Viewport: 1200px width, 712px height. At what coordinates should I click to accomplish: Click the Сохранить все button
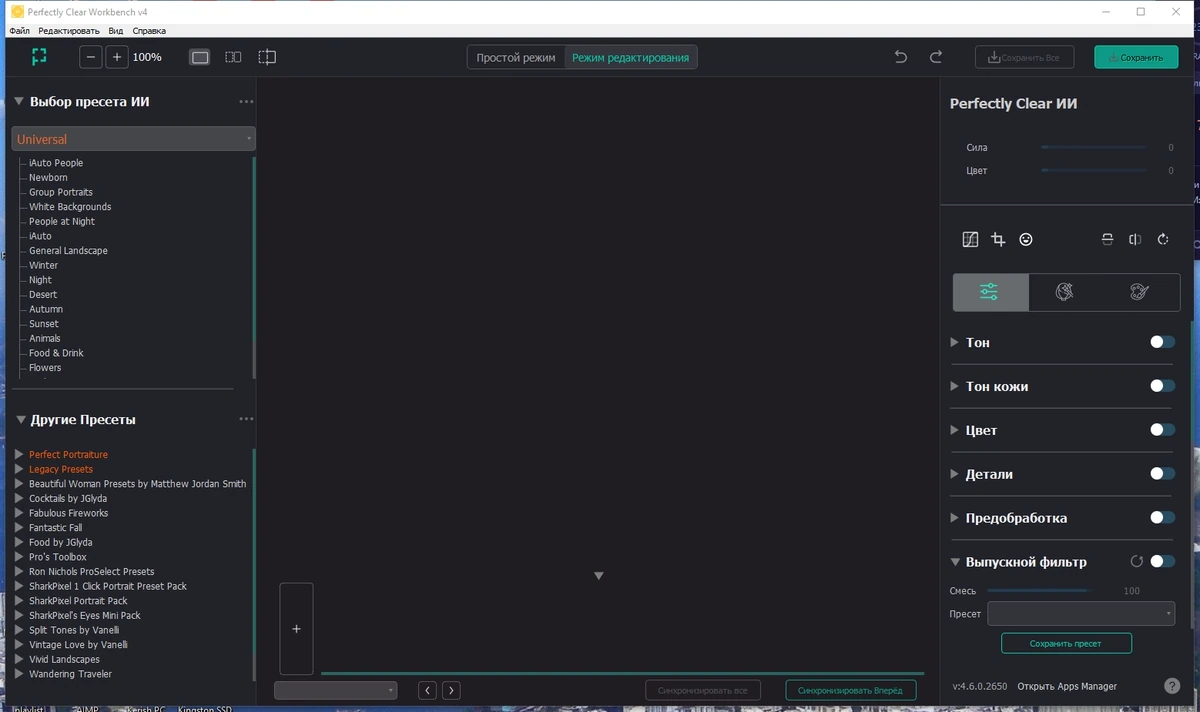[1024, 57]
